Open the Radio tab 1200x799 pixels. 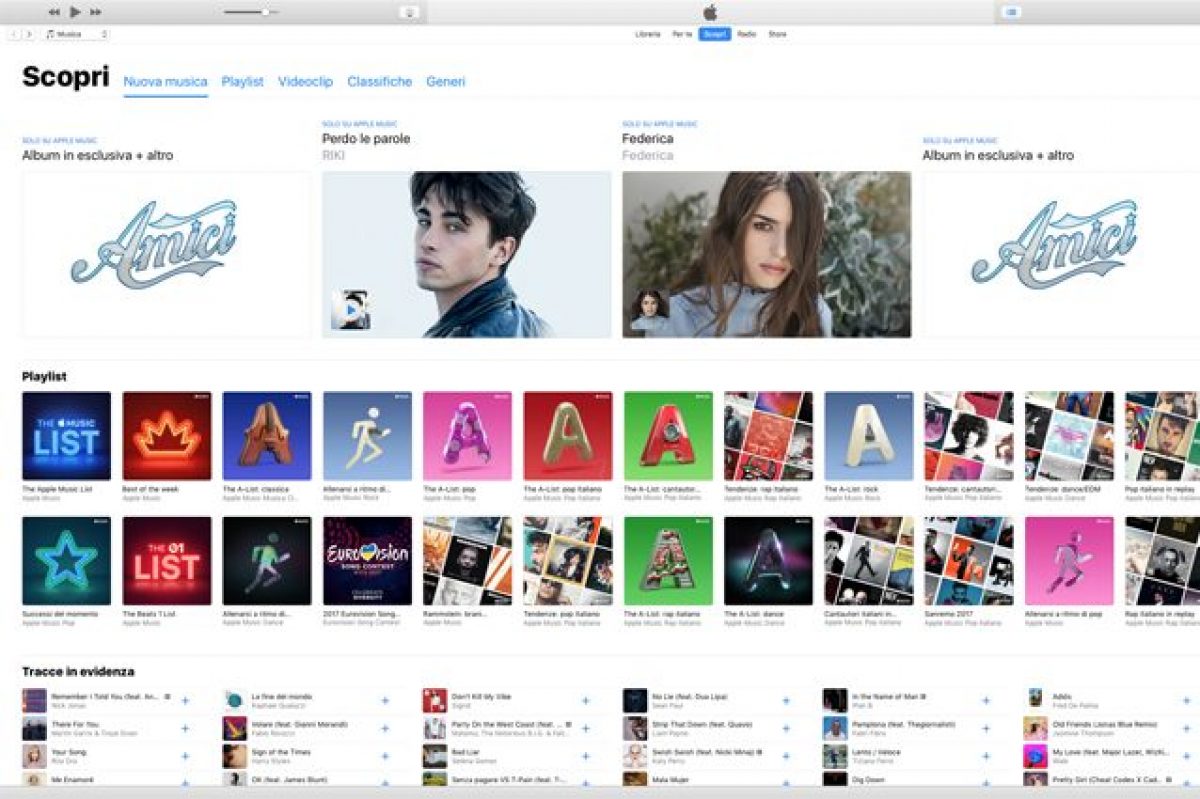(x=746, y=34)
